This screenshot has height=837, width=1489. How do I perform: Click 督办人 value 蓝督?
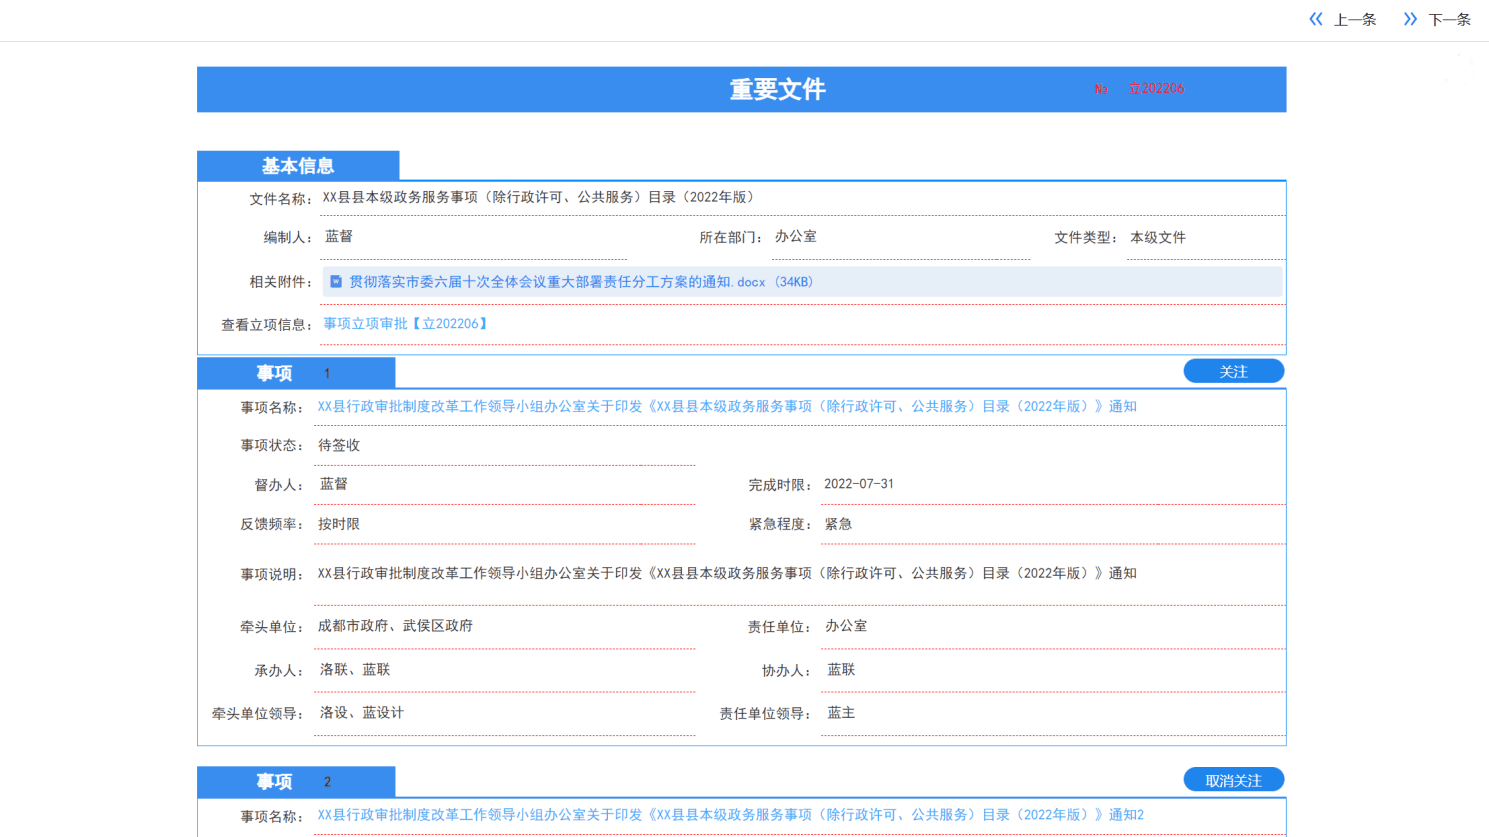(x=334, y=484)
